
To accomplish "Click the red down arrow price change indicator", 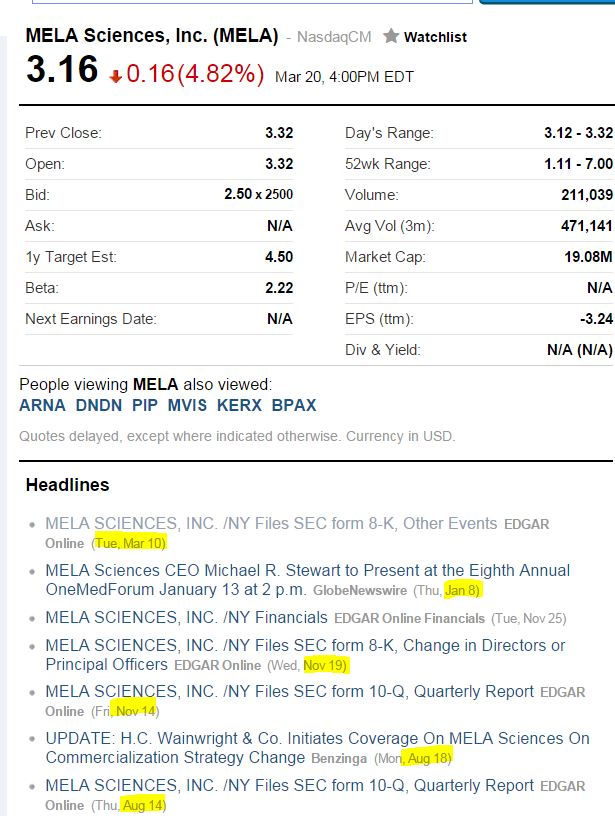I will (x=116, y=76).
